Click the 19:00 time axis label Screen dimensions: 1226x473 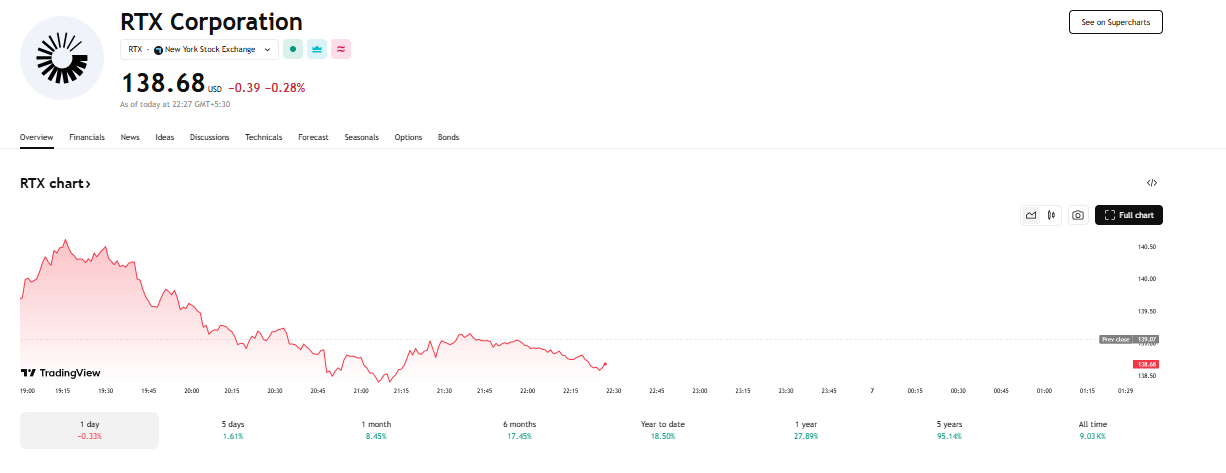pyautogui.click(x=27, y=391)
